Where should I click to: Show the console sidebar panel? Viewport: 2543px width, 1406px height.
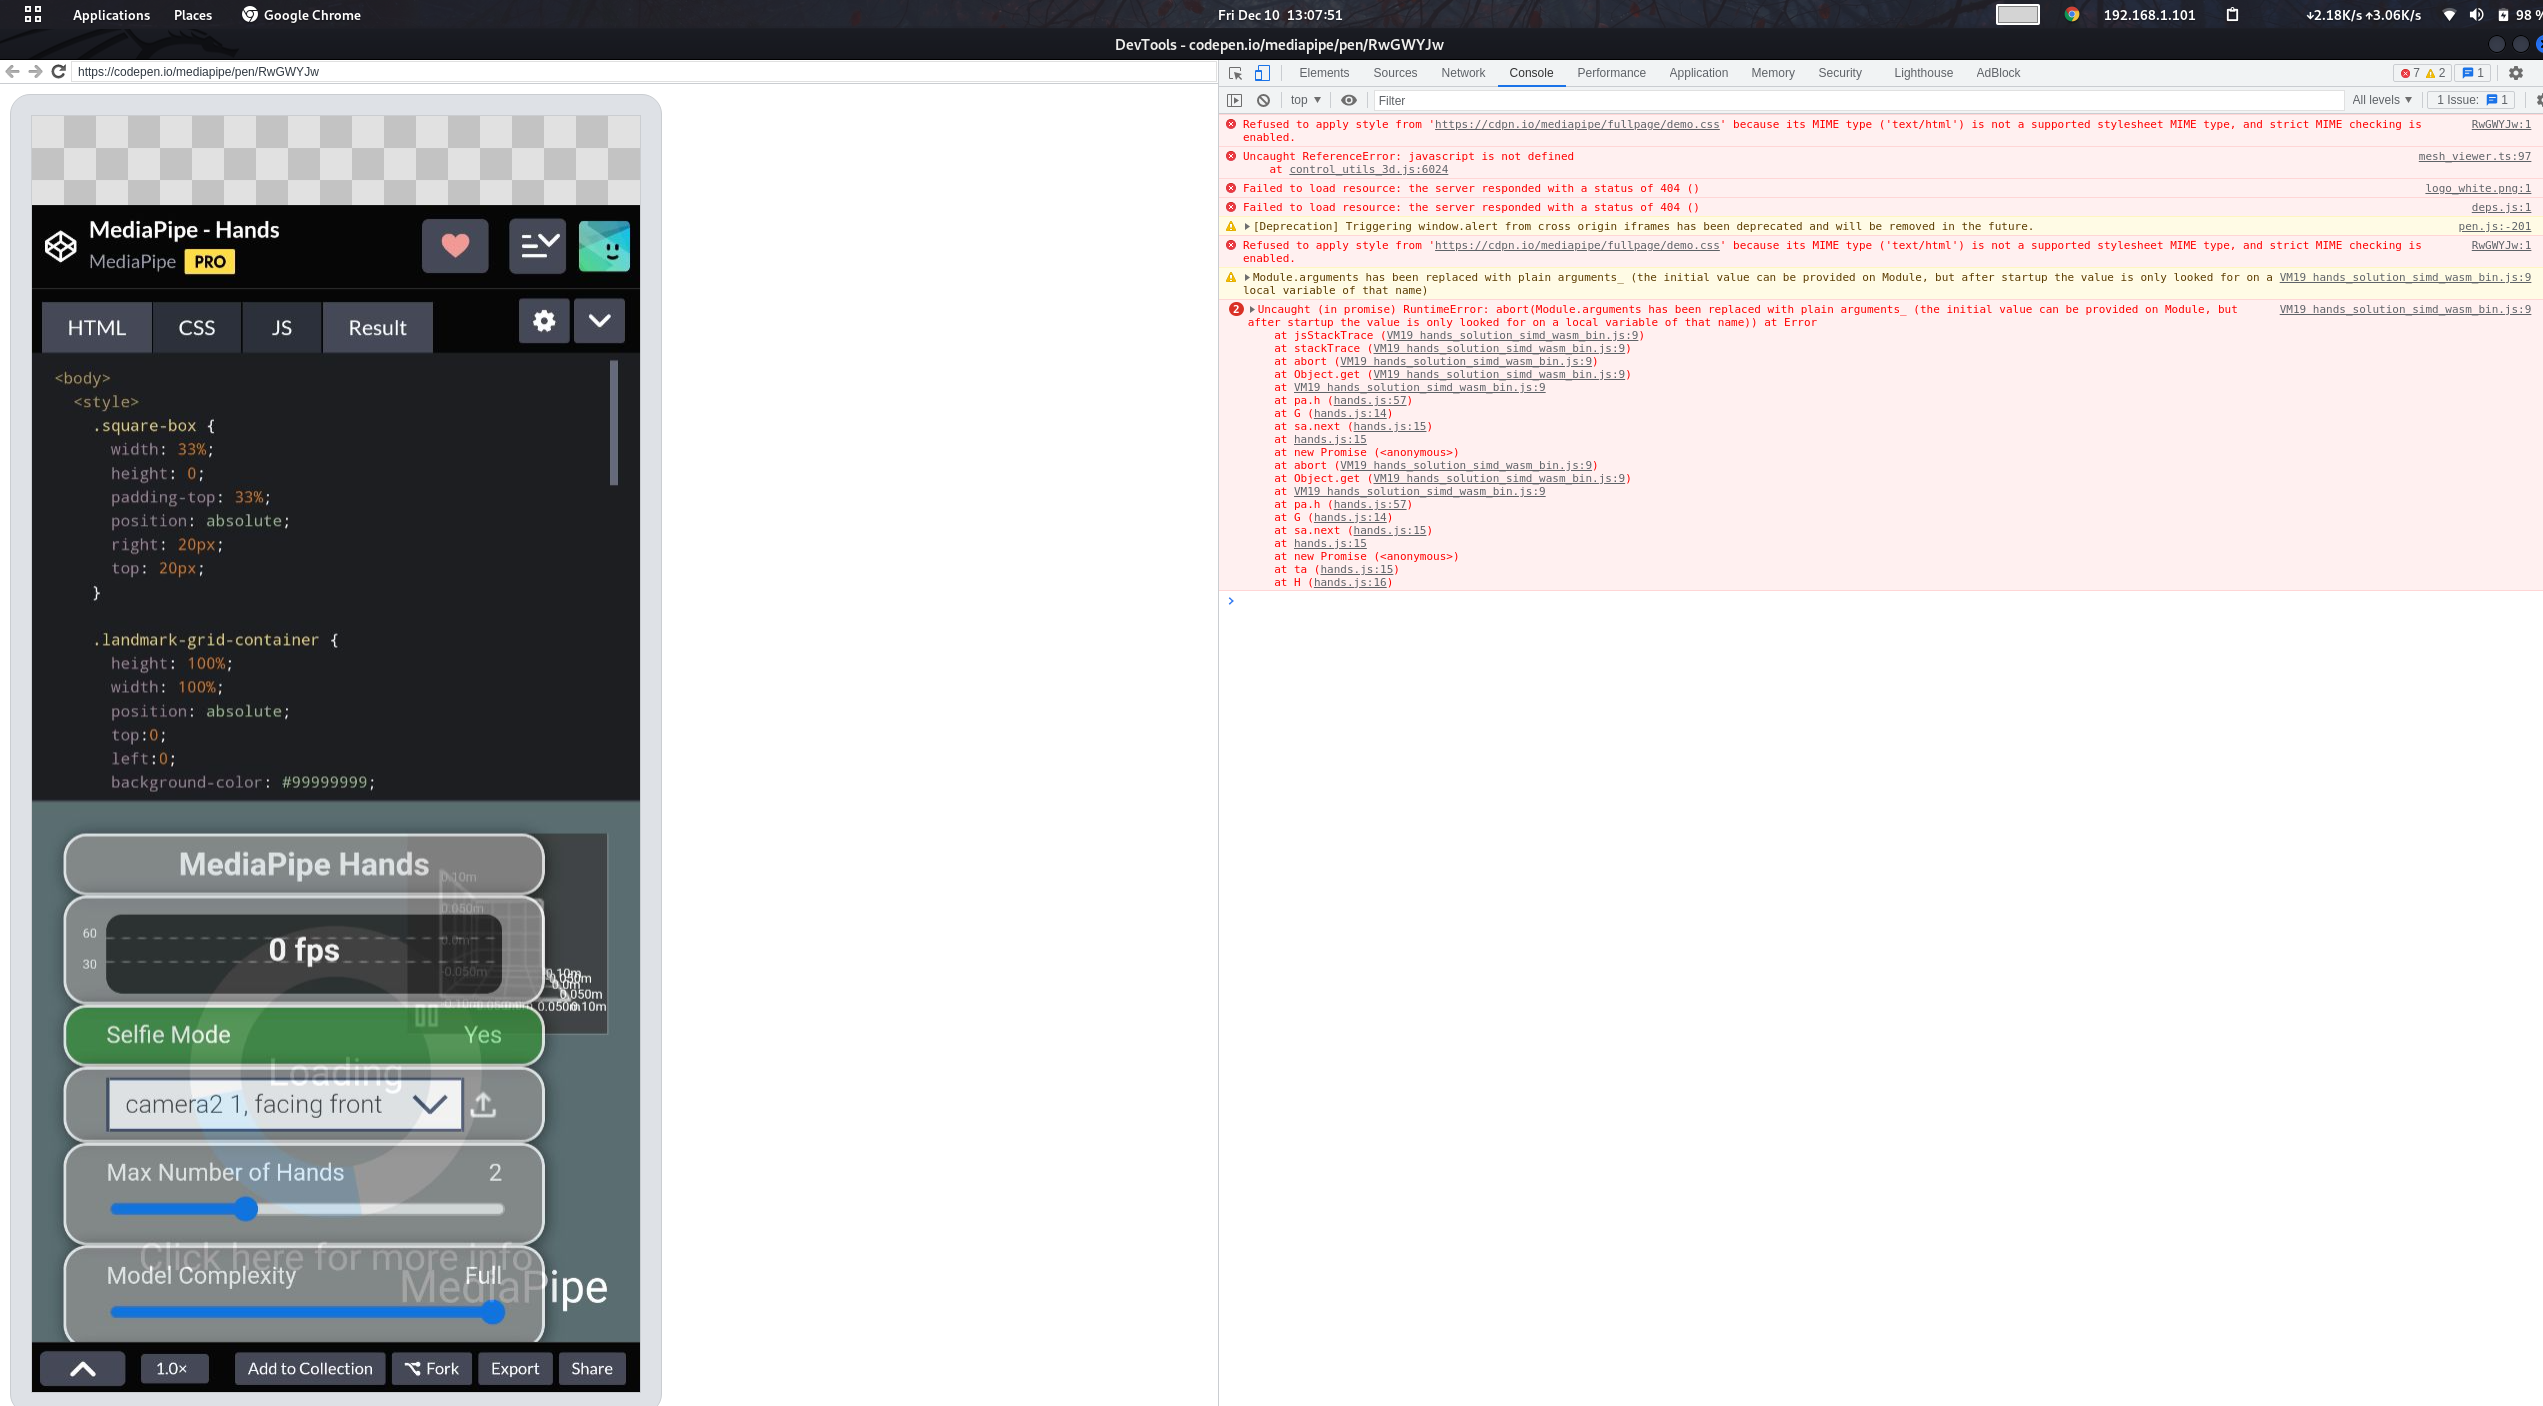(x=1234, y=100)
